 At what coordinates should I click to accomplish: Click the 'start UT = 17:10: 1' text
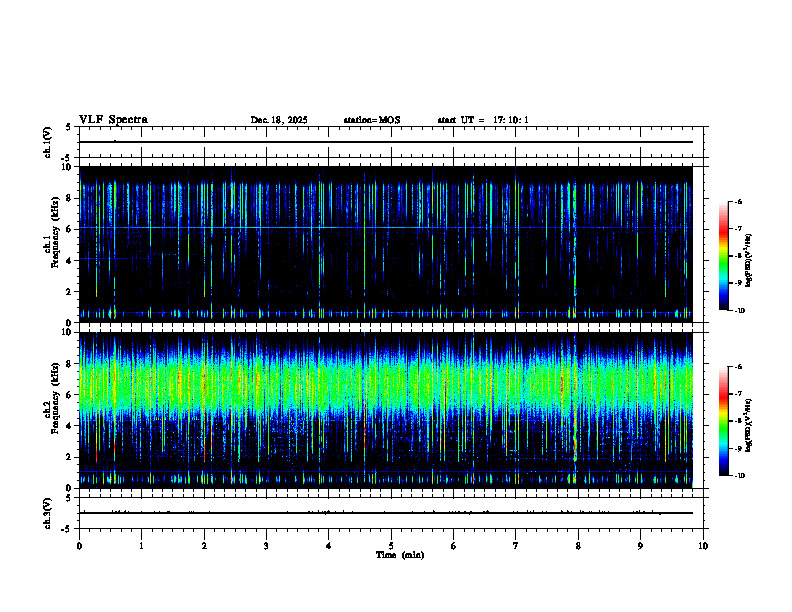coord(483,120)
